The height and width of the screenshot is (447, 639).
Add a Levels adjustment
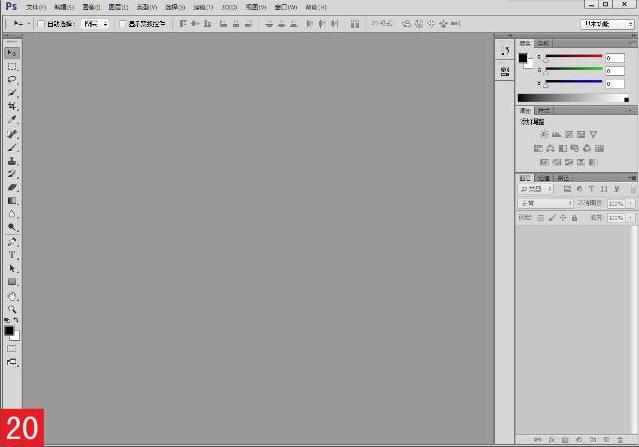click(x=556, y=134)
